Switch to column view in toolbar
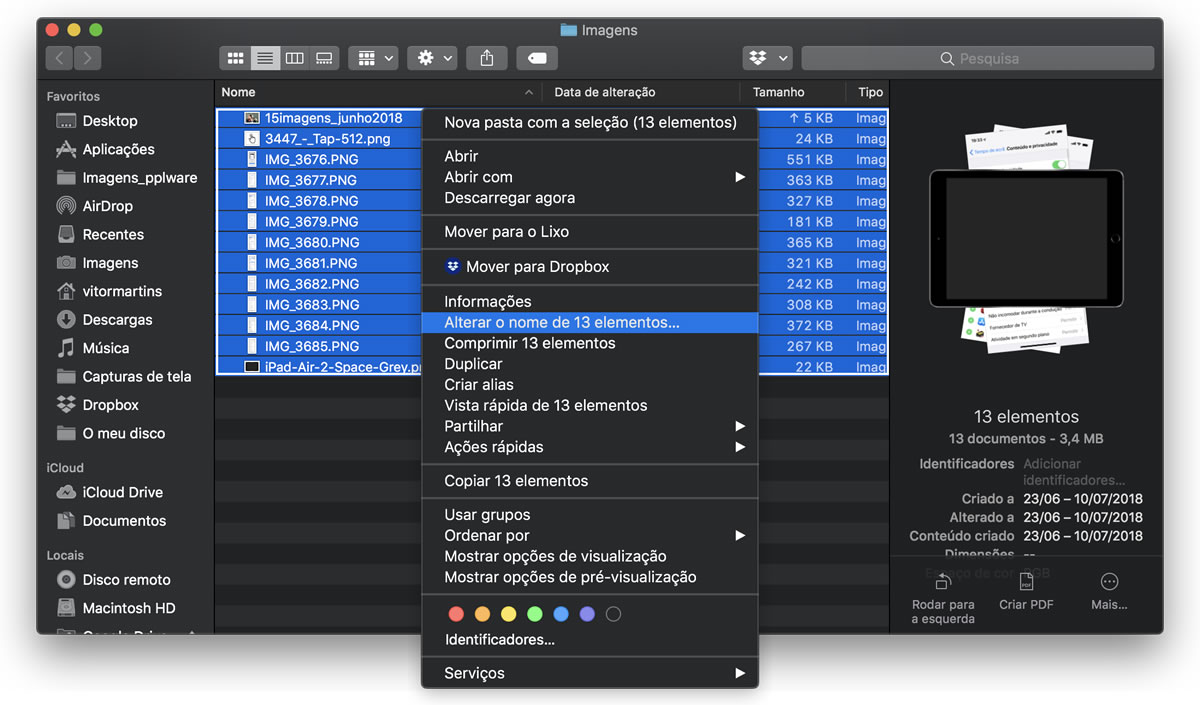The width and height of the screenshot is (1200, 705). pyautogui.click(x=294, y=58)
